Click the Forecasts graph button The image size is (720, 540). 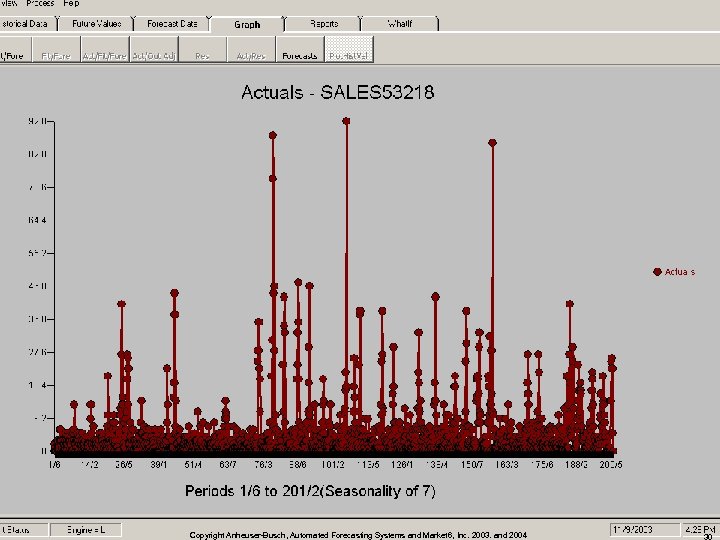(300, 49)
